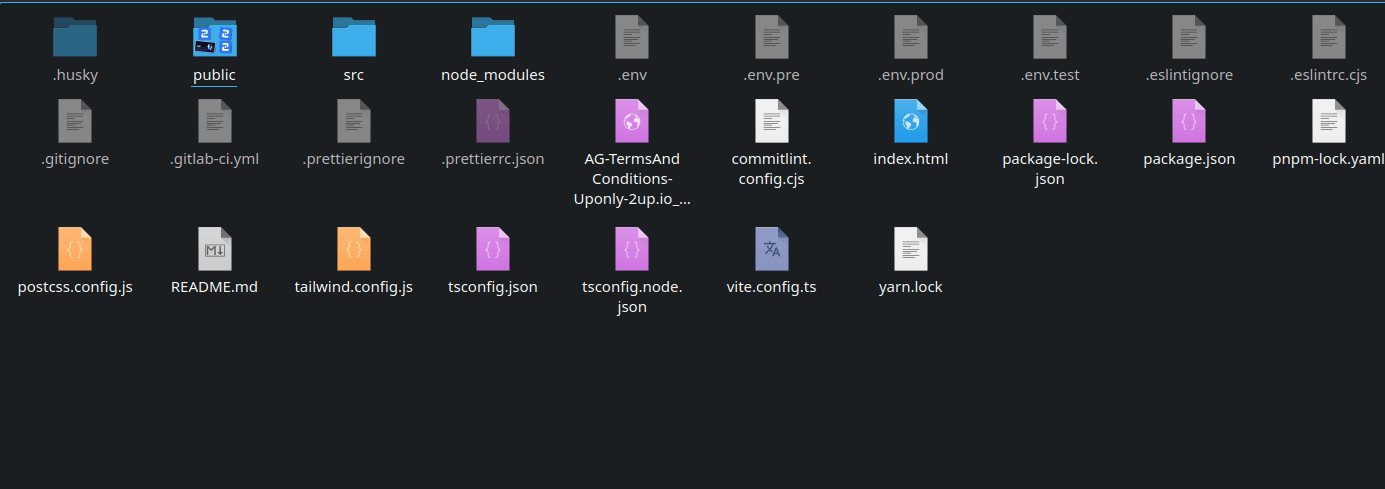Click the .prettierrc.json file icon
Image resolution: width=1385 pixels, height=489 pixels.
tap(492, 122)
